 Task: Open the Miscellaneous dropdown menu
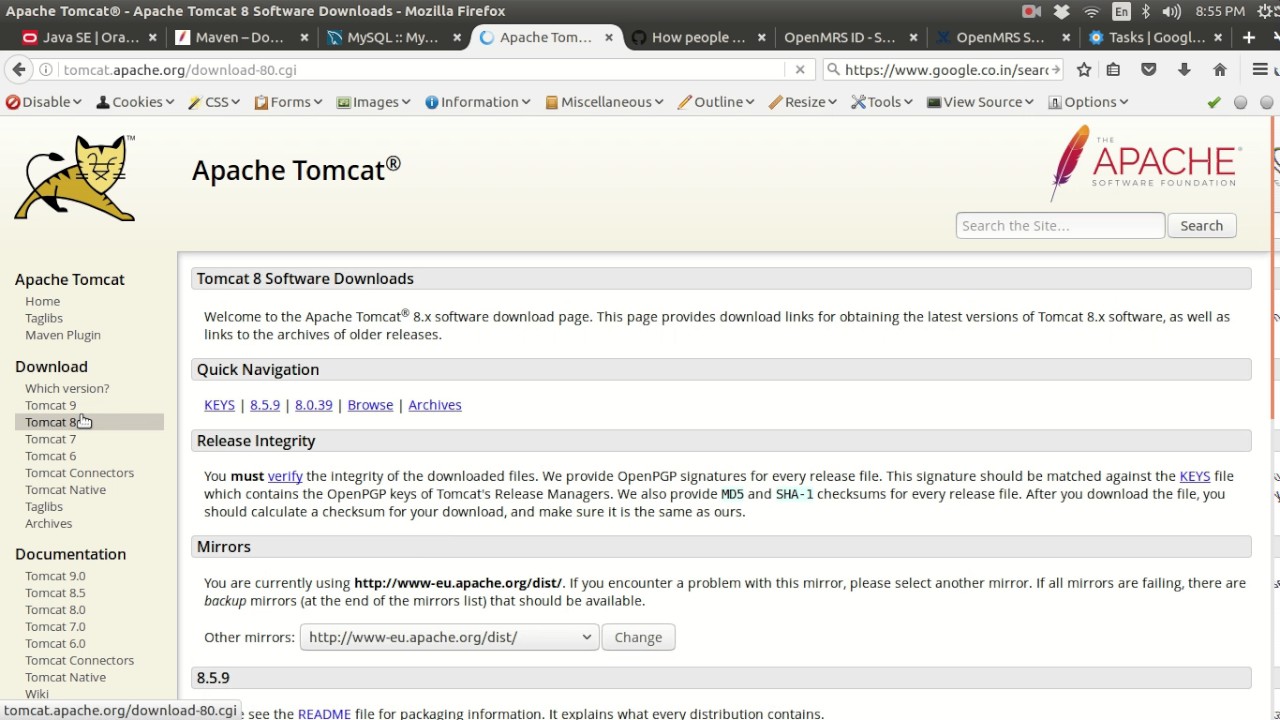click(604, 102)
